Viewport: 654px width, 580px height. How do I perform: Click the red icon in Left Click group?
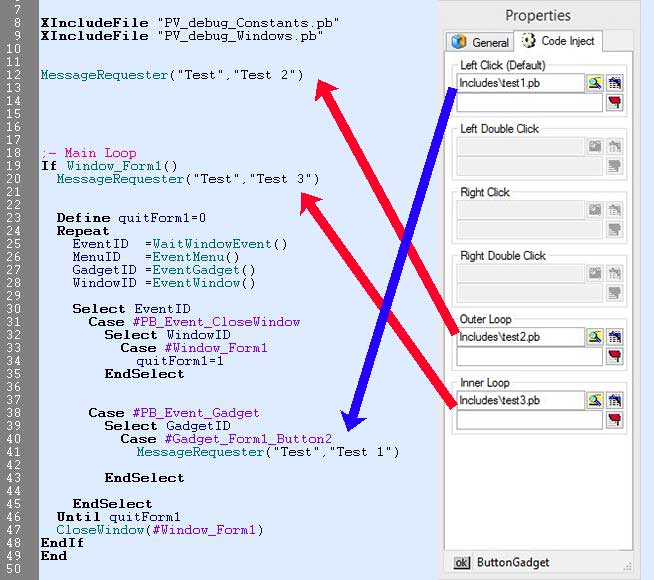(x=615, y=103)
